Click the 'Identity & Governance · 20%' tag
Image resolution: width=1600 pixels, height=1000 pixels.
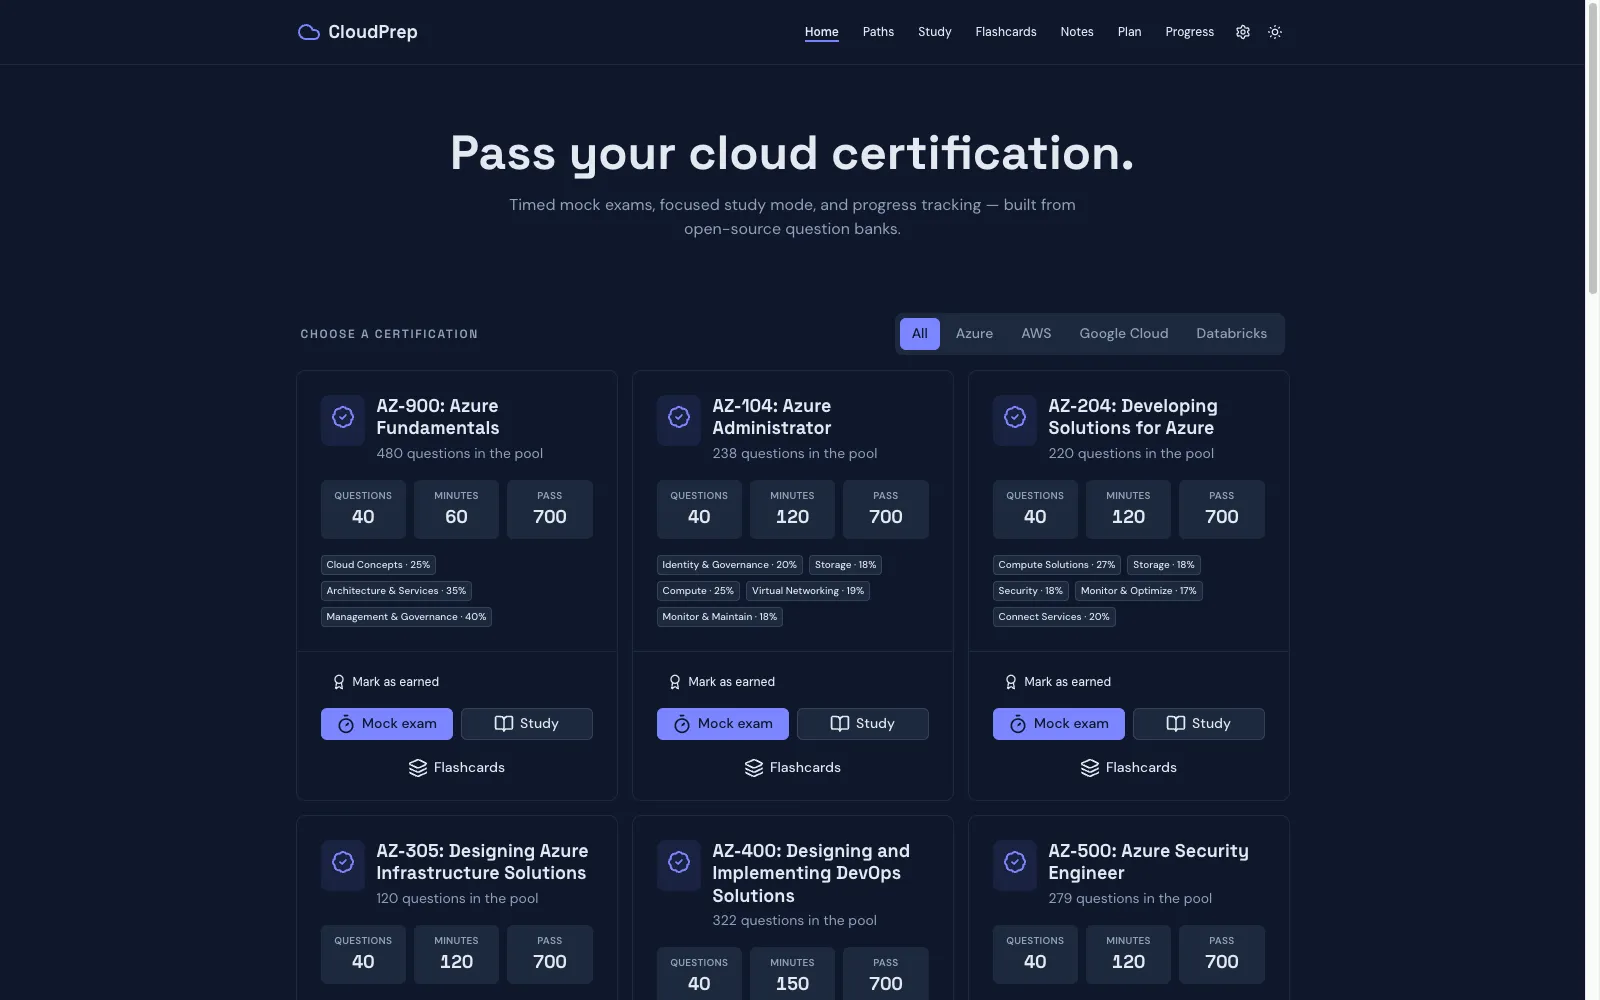pos(730,565)
